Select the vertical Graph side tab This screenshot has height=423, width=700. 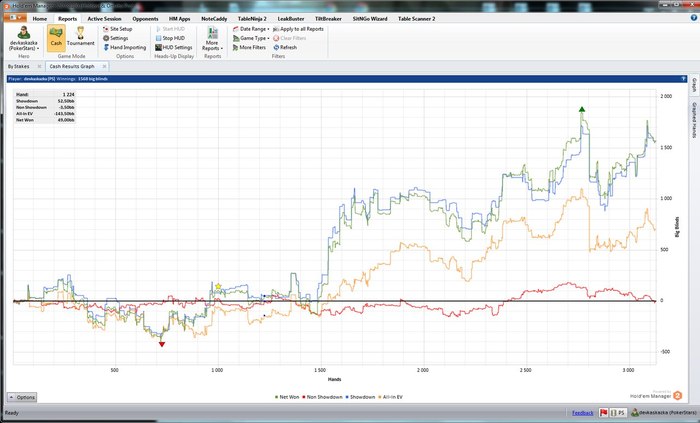point(695,84)
